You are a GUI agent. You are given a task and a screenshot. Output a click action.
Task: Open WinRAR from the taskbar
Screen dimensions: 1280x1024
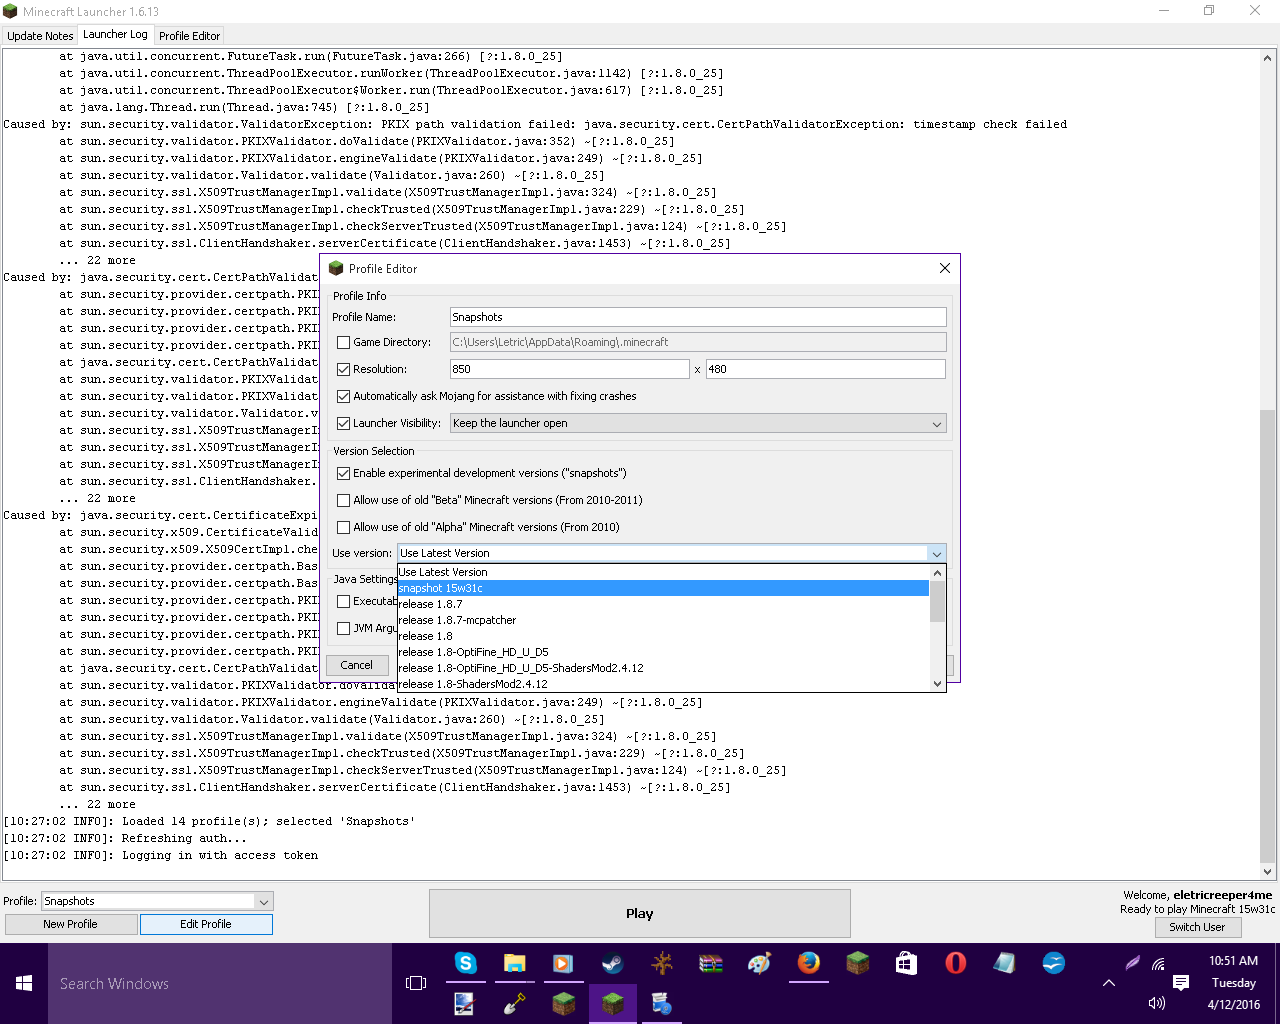tap(710, 963)
